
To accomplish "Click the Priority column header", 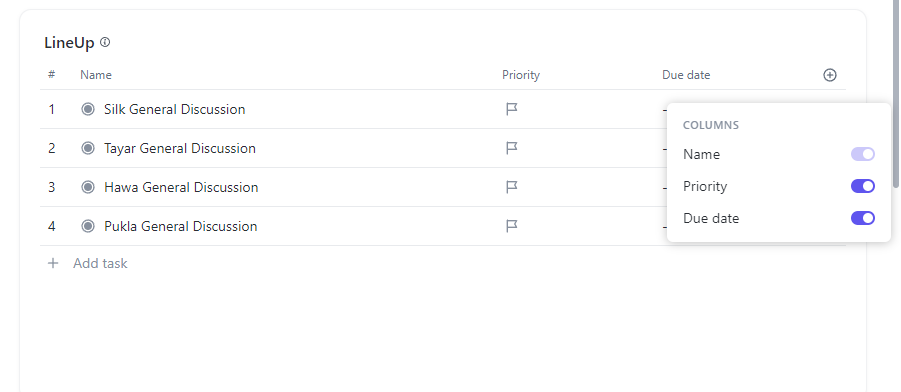I will click(x=521, y=75).
